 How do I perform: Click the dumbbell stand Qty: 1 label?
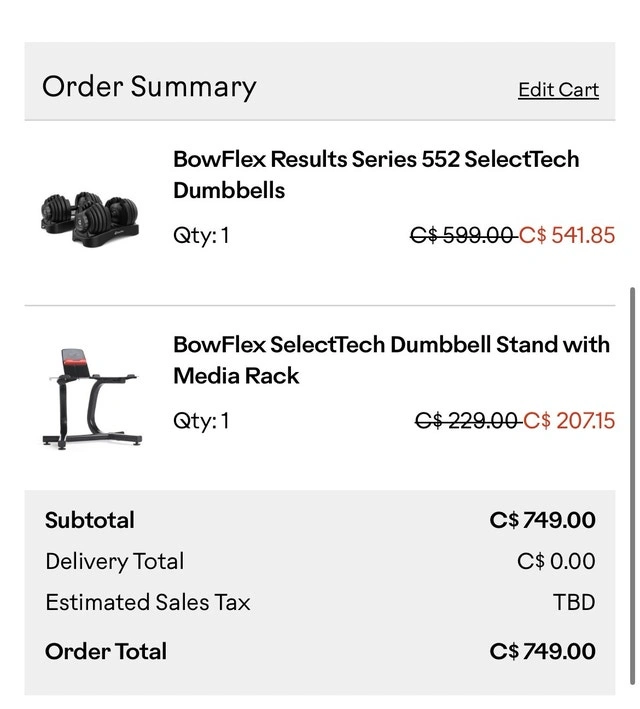[x=201, y=421]
